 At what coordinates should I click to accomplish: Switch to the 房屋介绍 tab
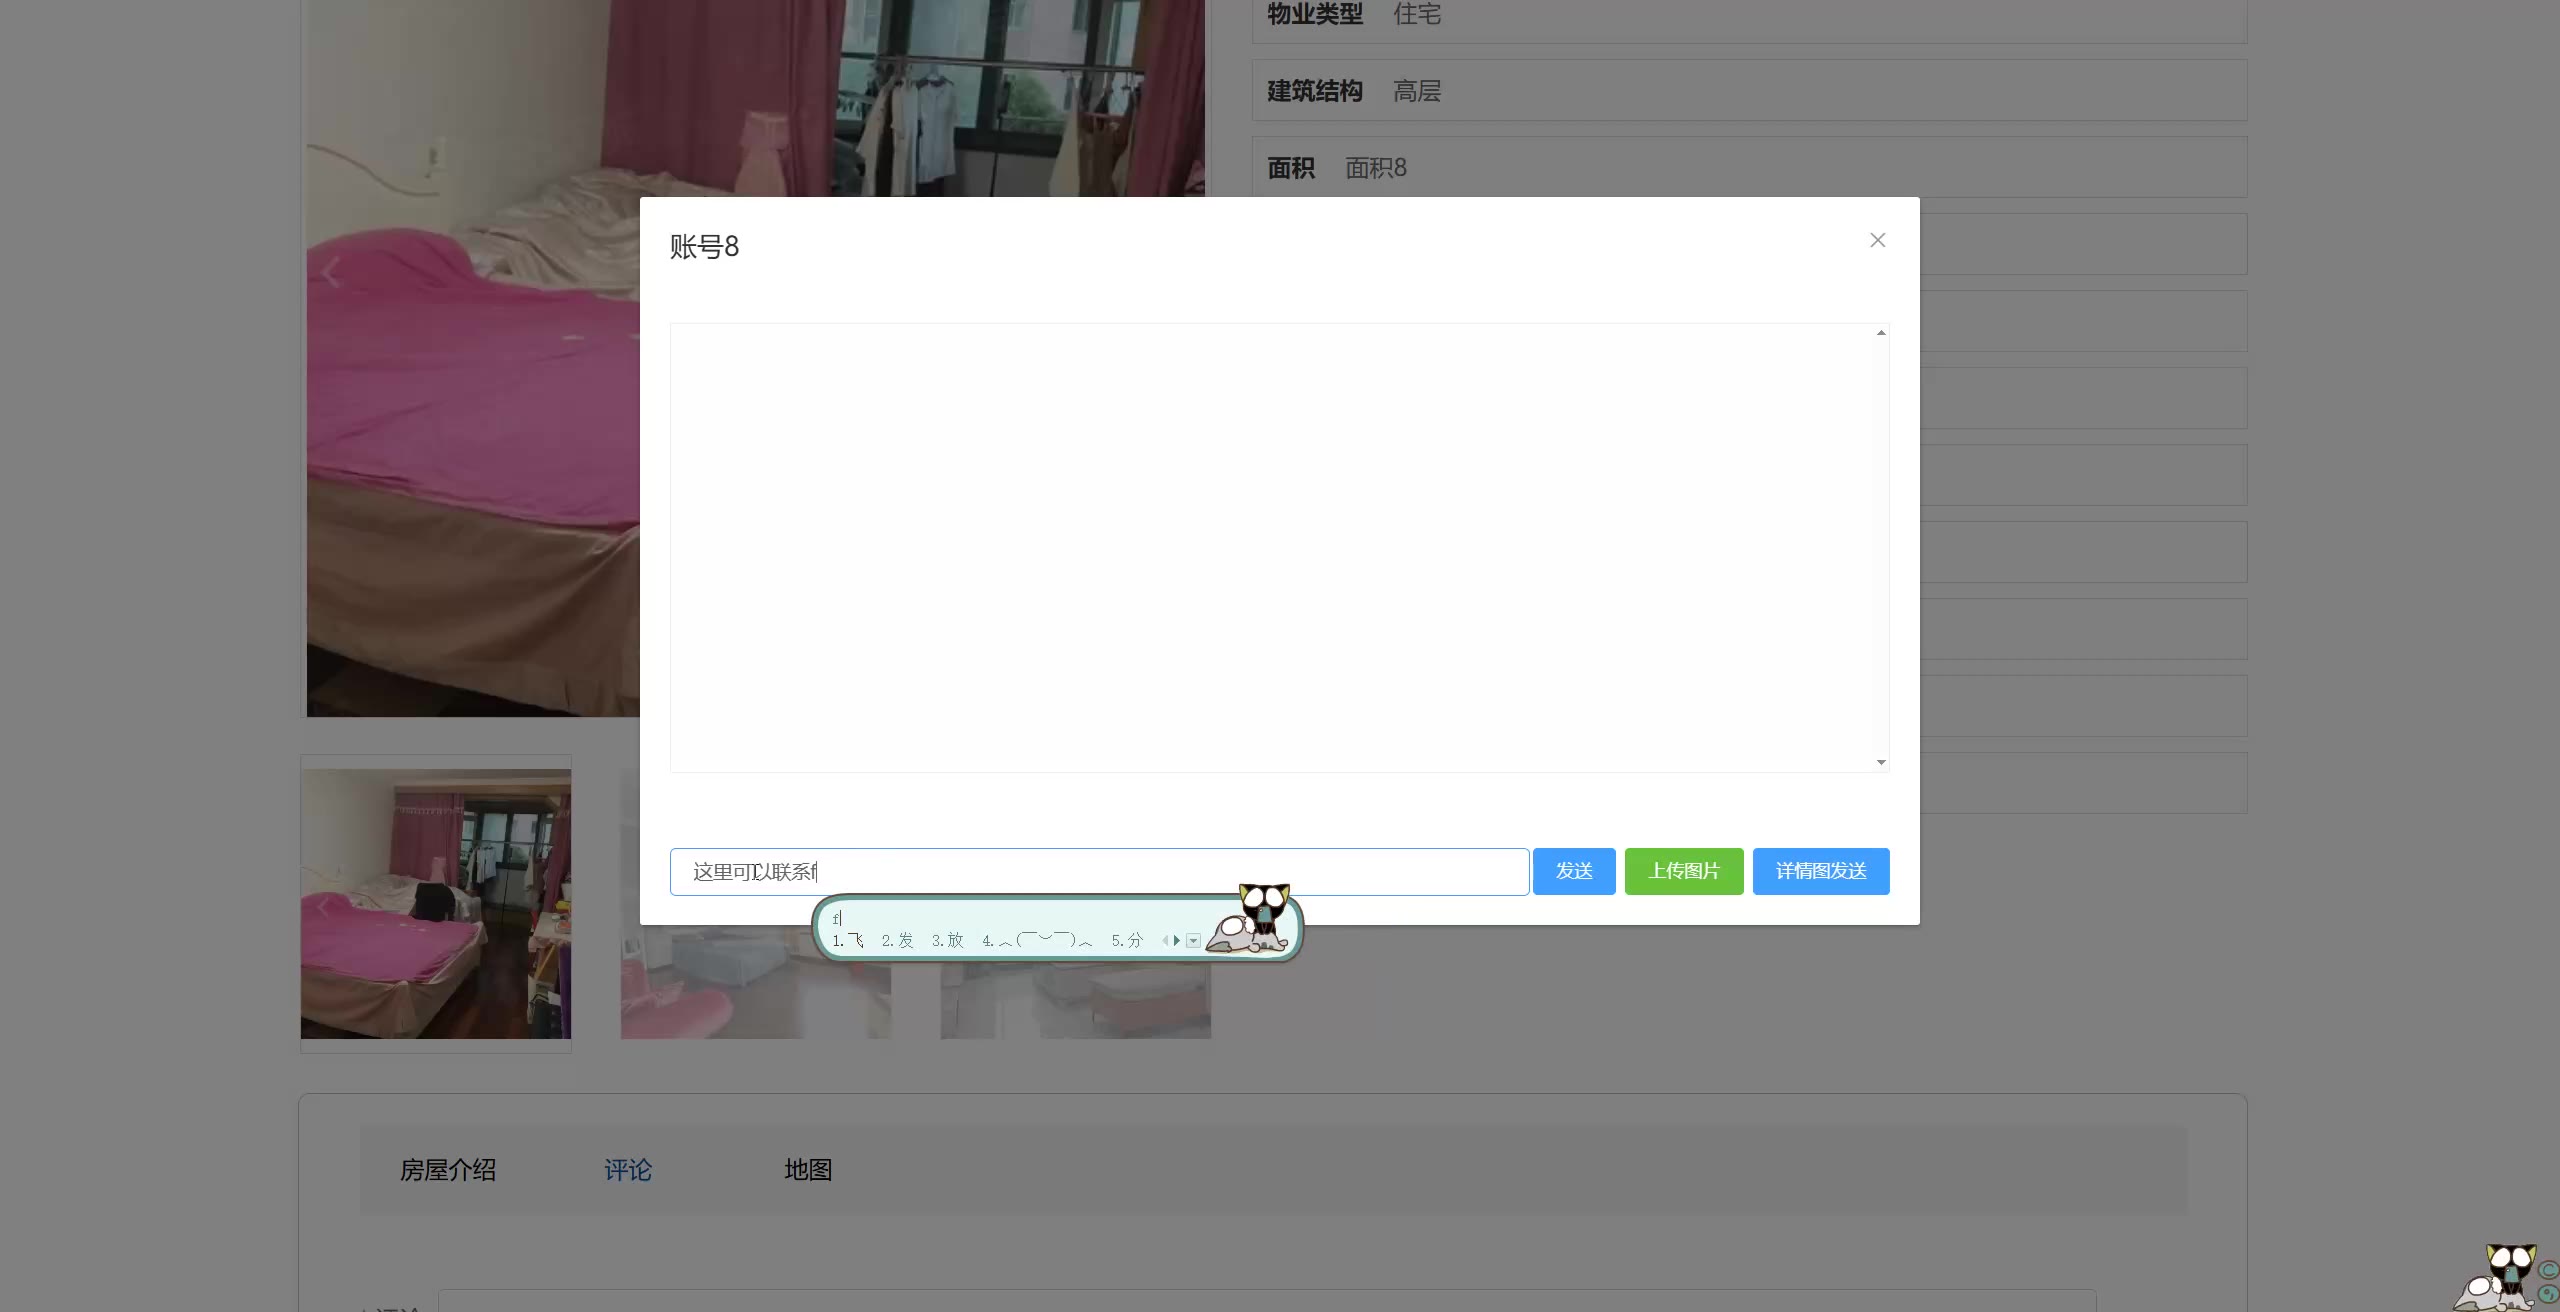coord(447,1170)
